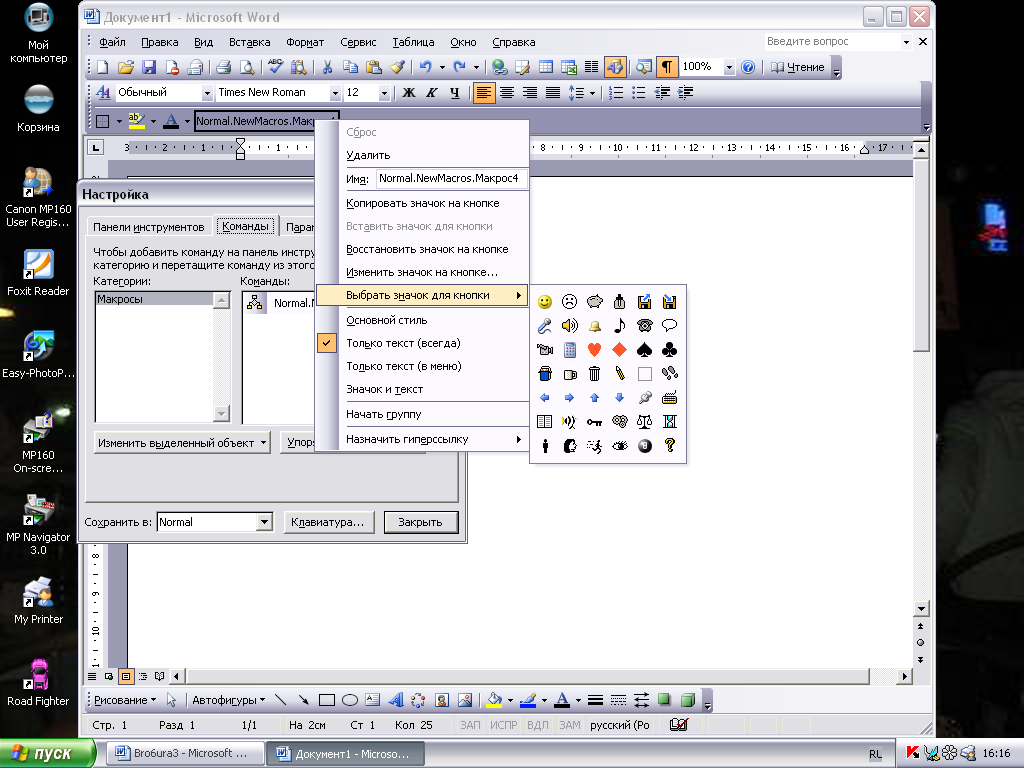1024x768 pixels.
Task: Select the Format Painter brush icon
Action: coord(397,67)
